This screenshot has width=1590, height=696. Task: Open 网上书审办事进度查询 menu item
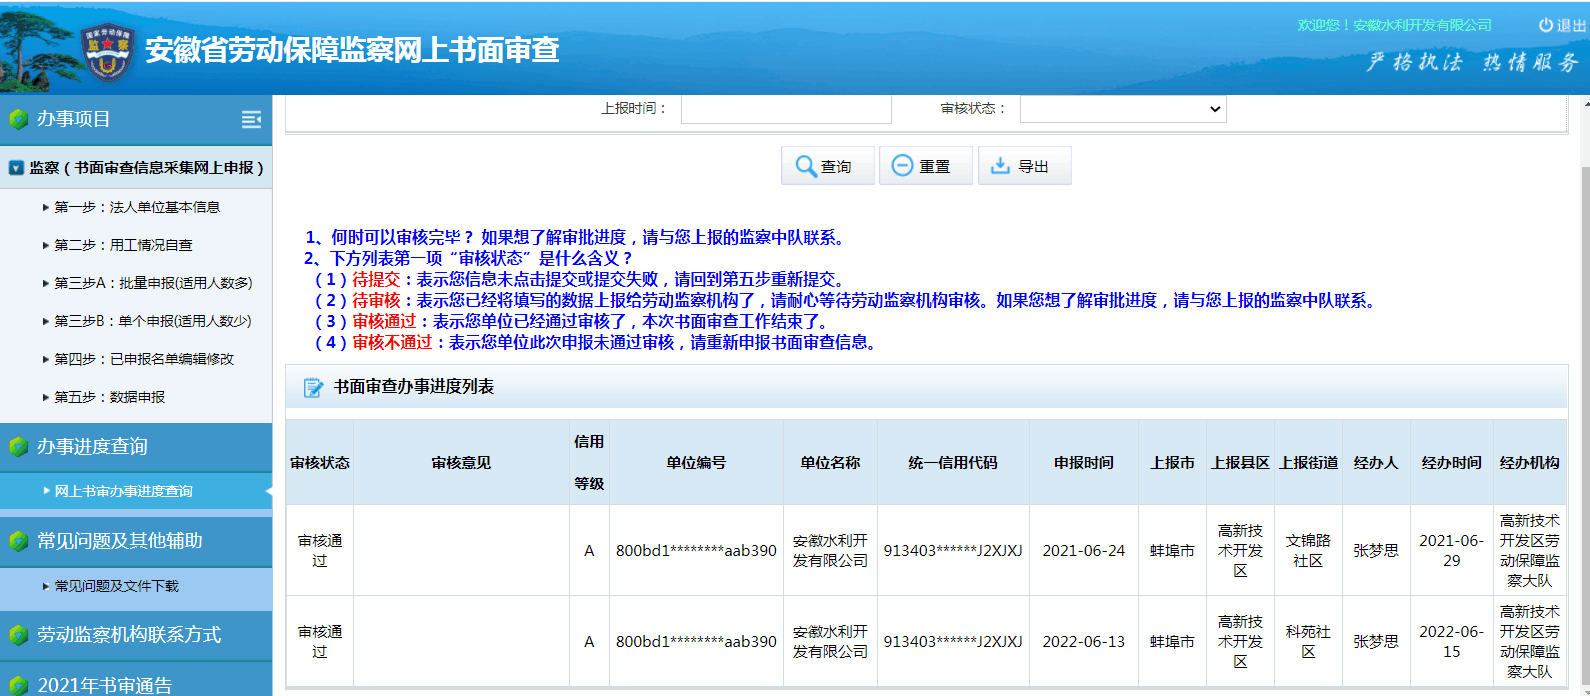point(123,491)
